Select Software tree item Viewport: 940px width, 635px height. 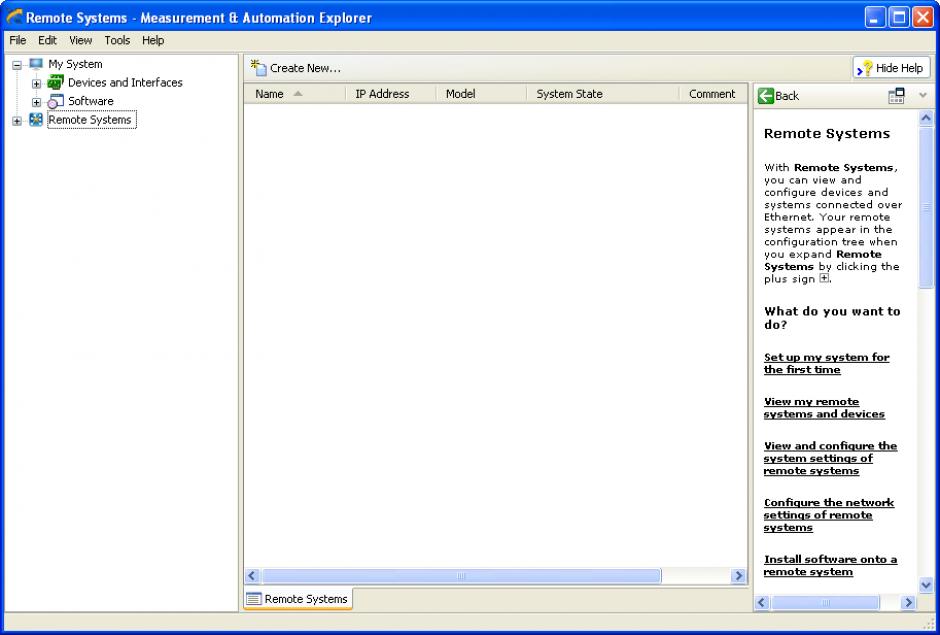pos(91,101)
